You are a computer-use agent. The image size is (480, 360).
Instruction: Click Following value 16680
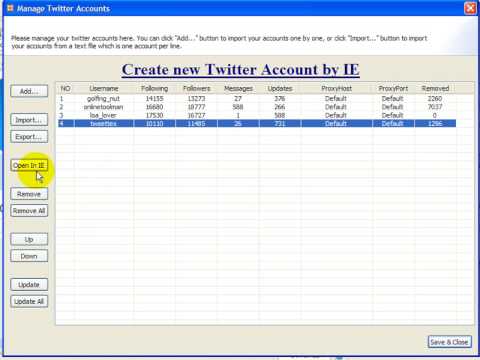pos(154,107)
